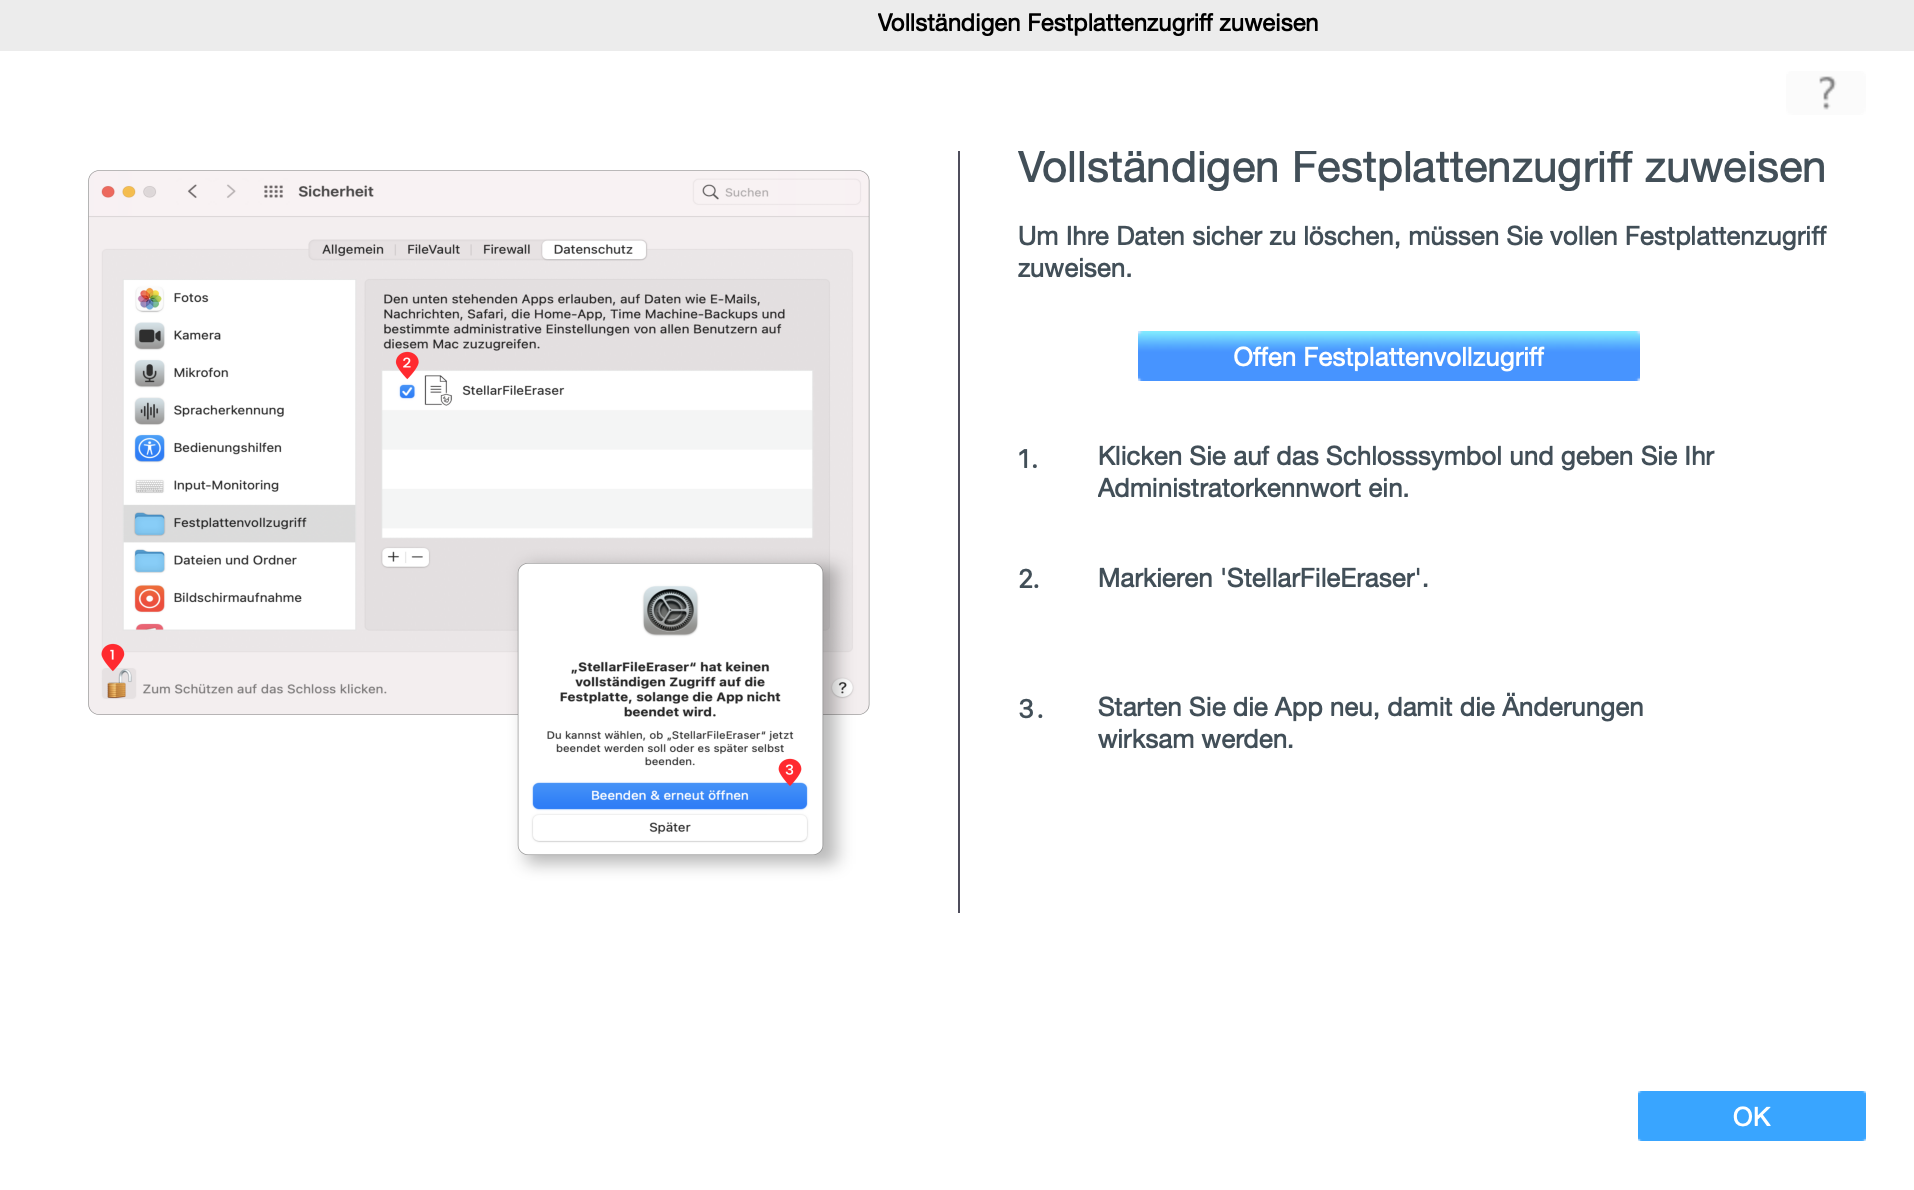Image resolution: width=1914 pixels, height=1190 pixels.
Task: Click the minus button to remove app
Action: point(417,557)
